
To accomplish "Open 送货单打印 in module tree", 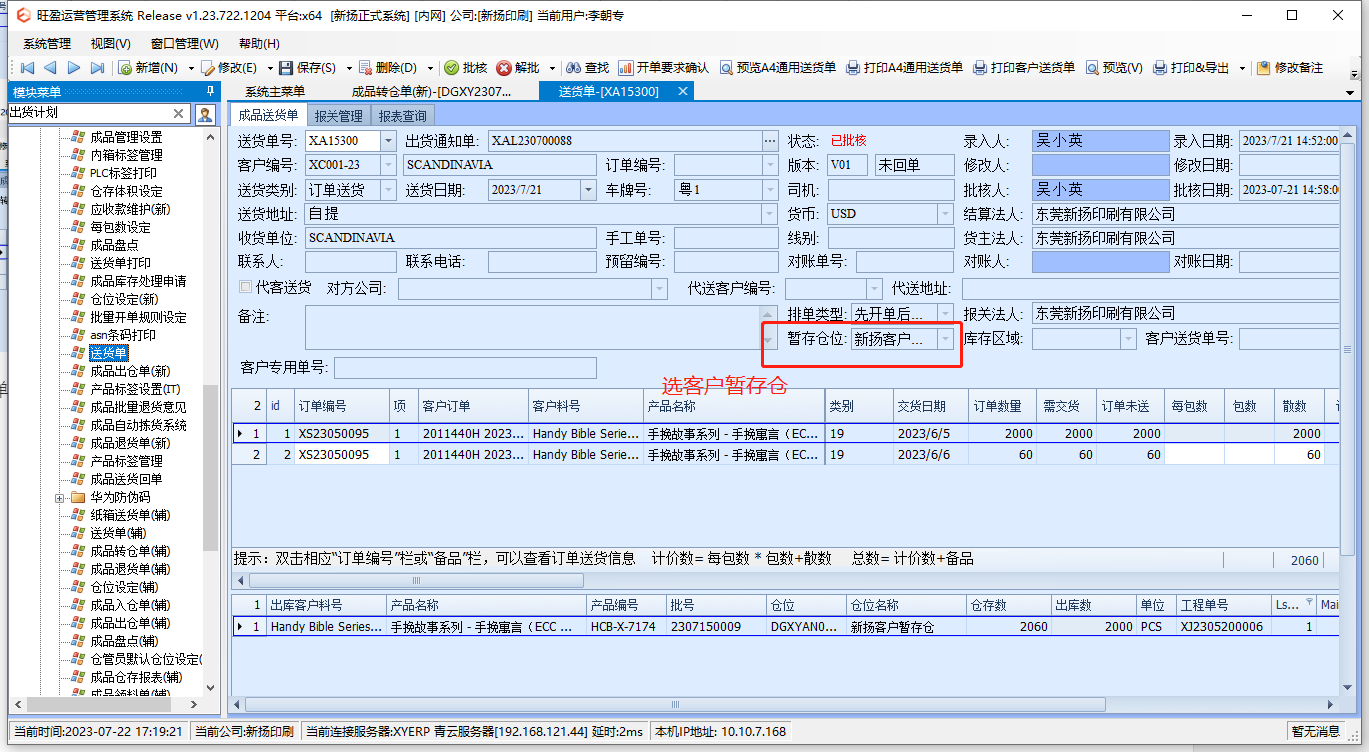I will 121,263.
